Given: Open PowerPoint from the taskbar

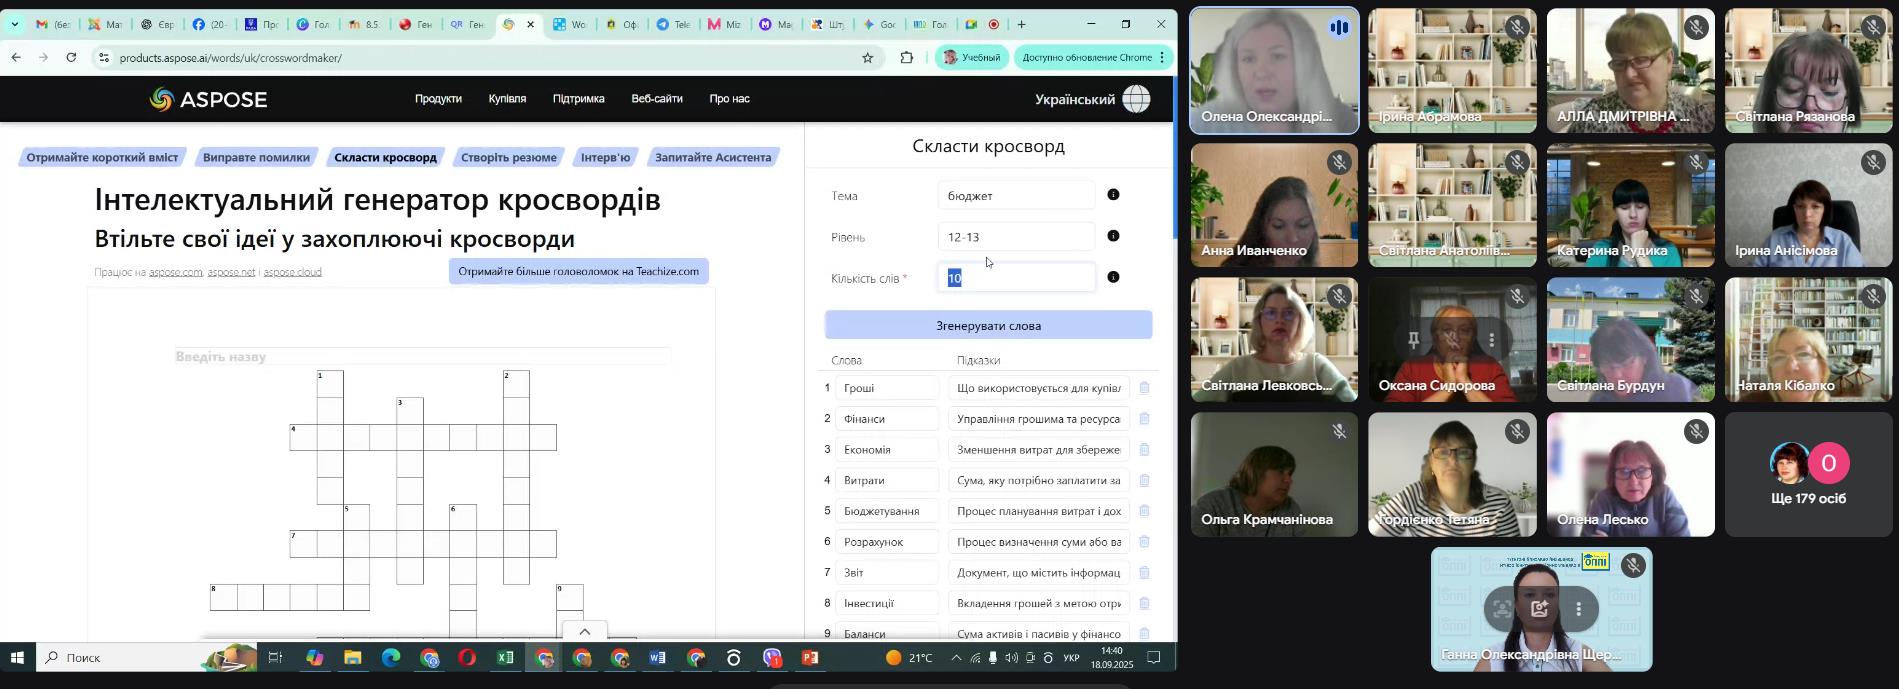Looking at the screenshot, I should (x=810, y=658).
